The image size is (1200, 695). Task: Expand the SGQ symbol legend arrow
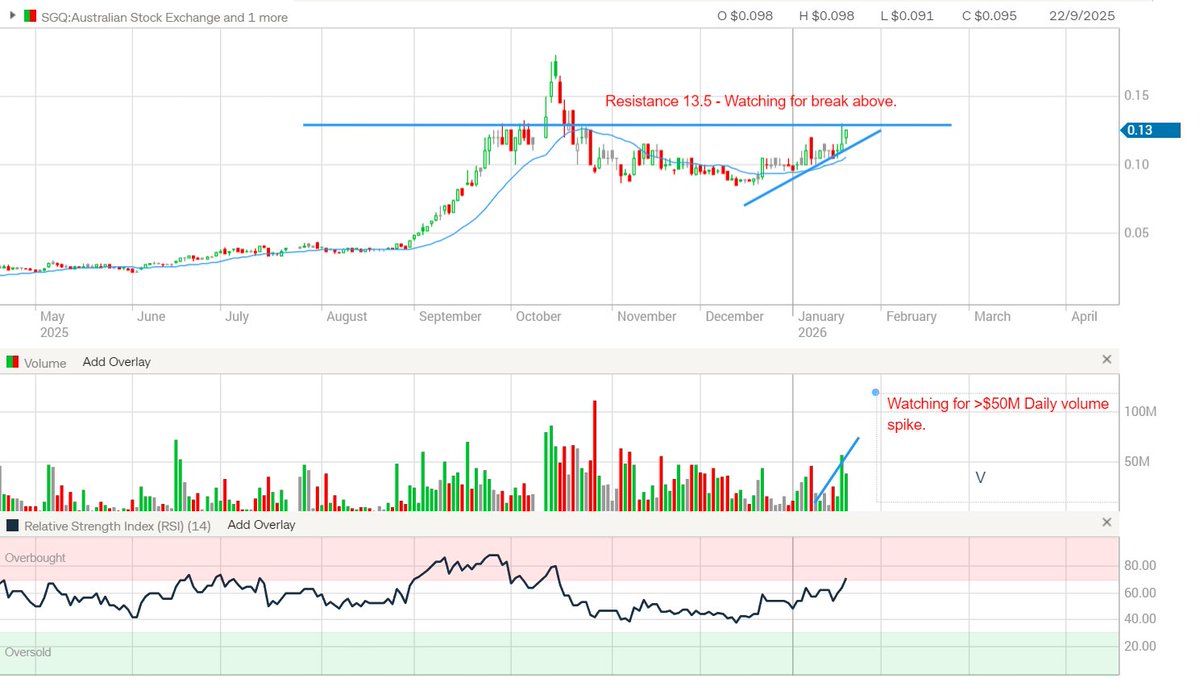12,16
